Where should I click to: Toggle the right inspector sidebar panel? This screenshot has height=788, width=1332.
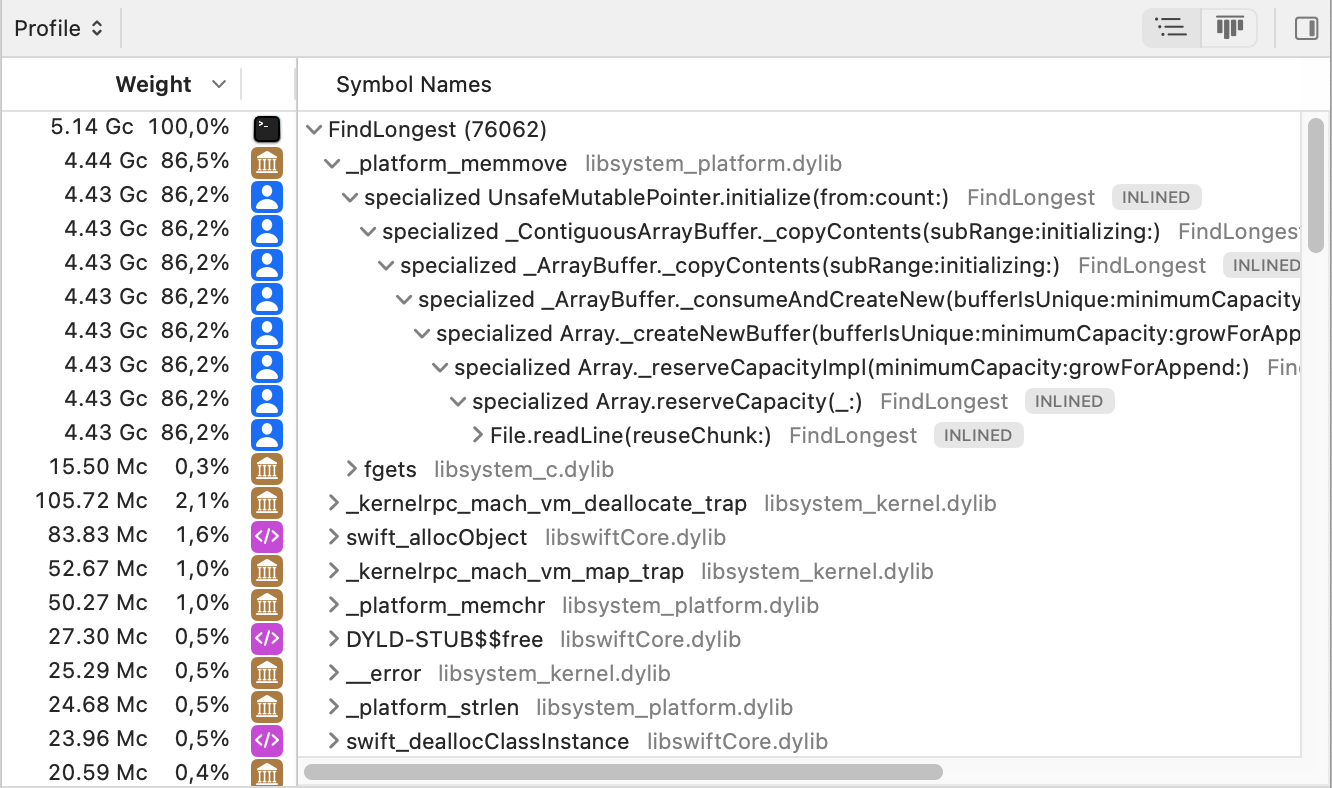(x=1306, y=28)
